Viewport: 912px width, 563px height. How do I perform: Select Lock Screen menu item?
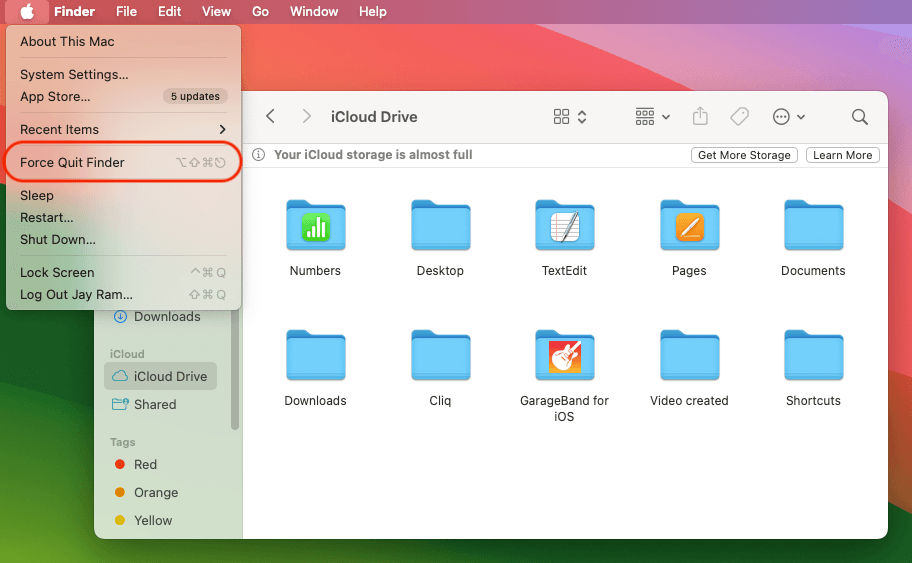pos(123,272)
